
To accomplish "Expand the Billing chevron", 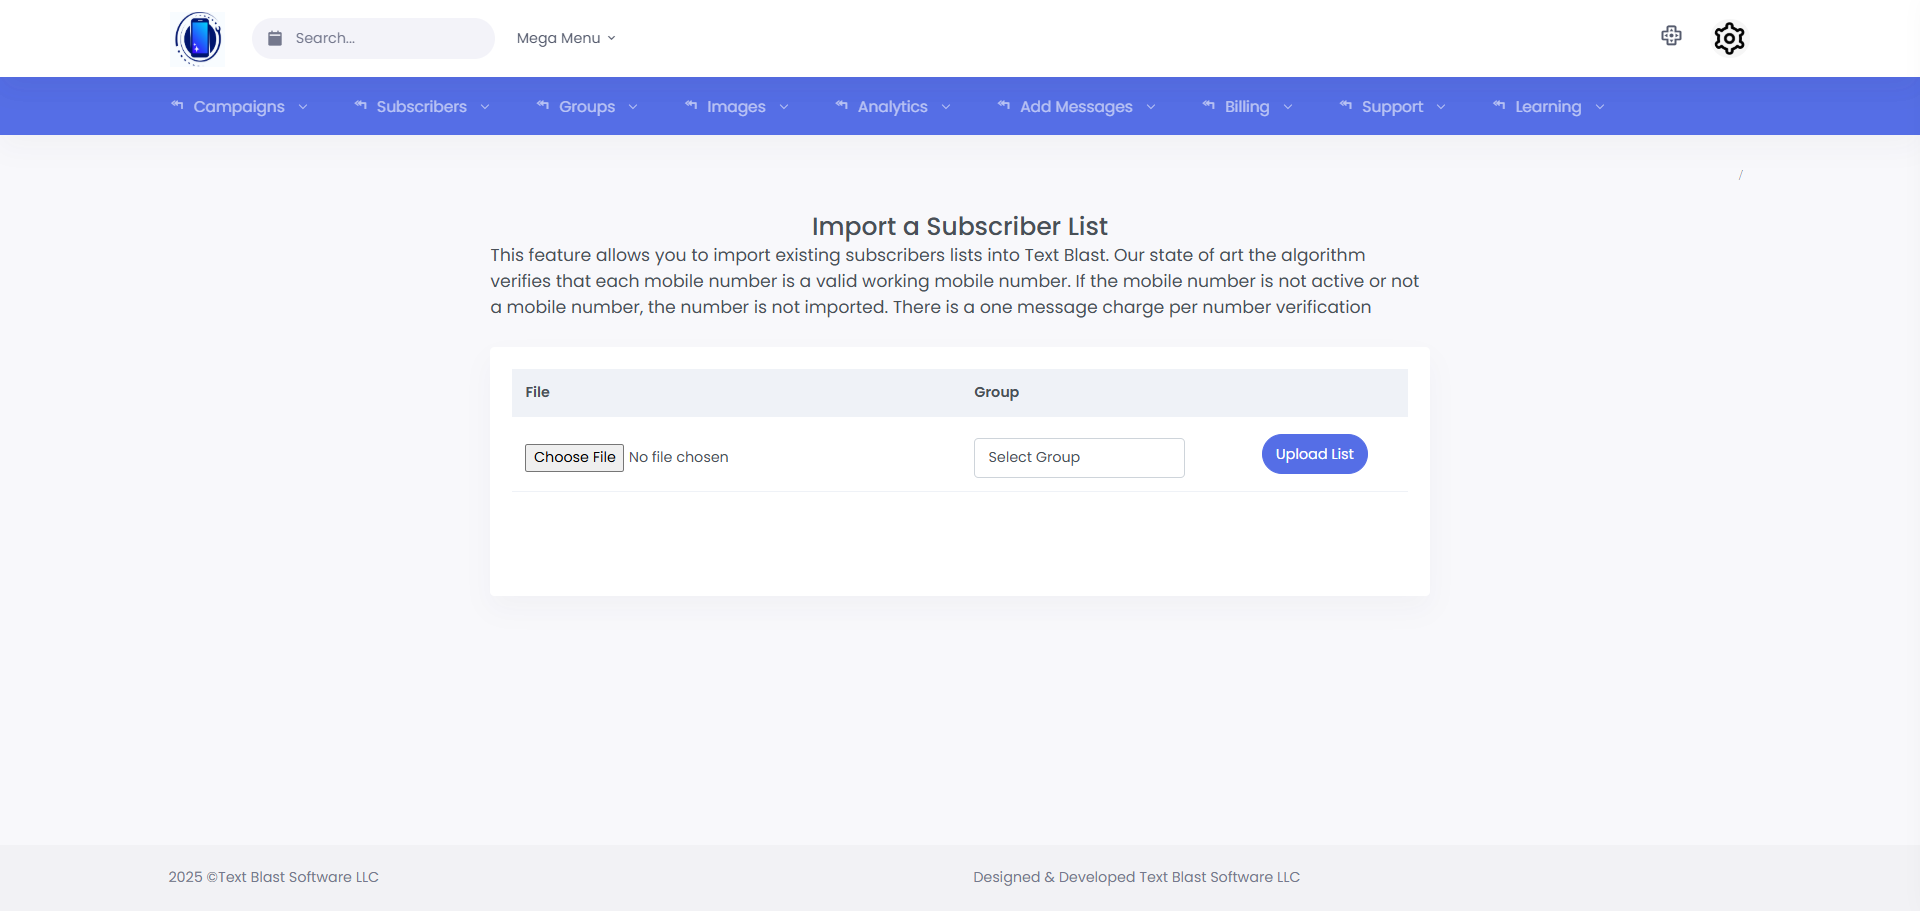I will 1288,107.
